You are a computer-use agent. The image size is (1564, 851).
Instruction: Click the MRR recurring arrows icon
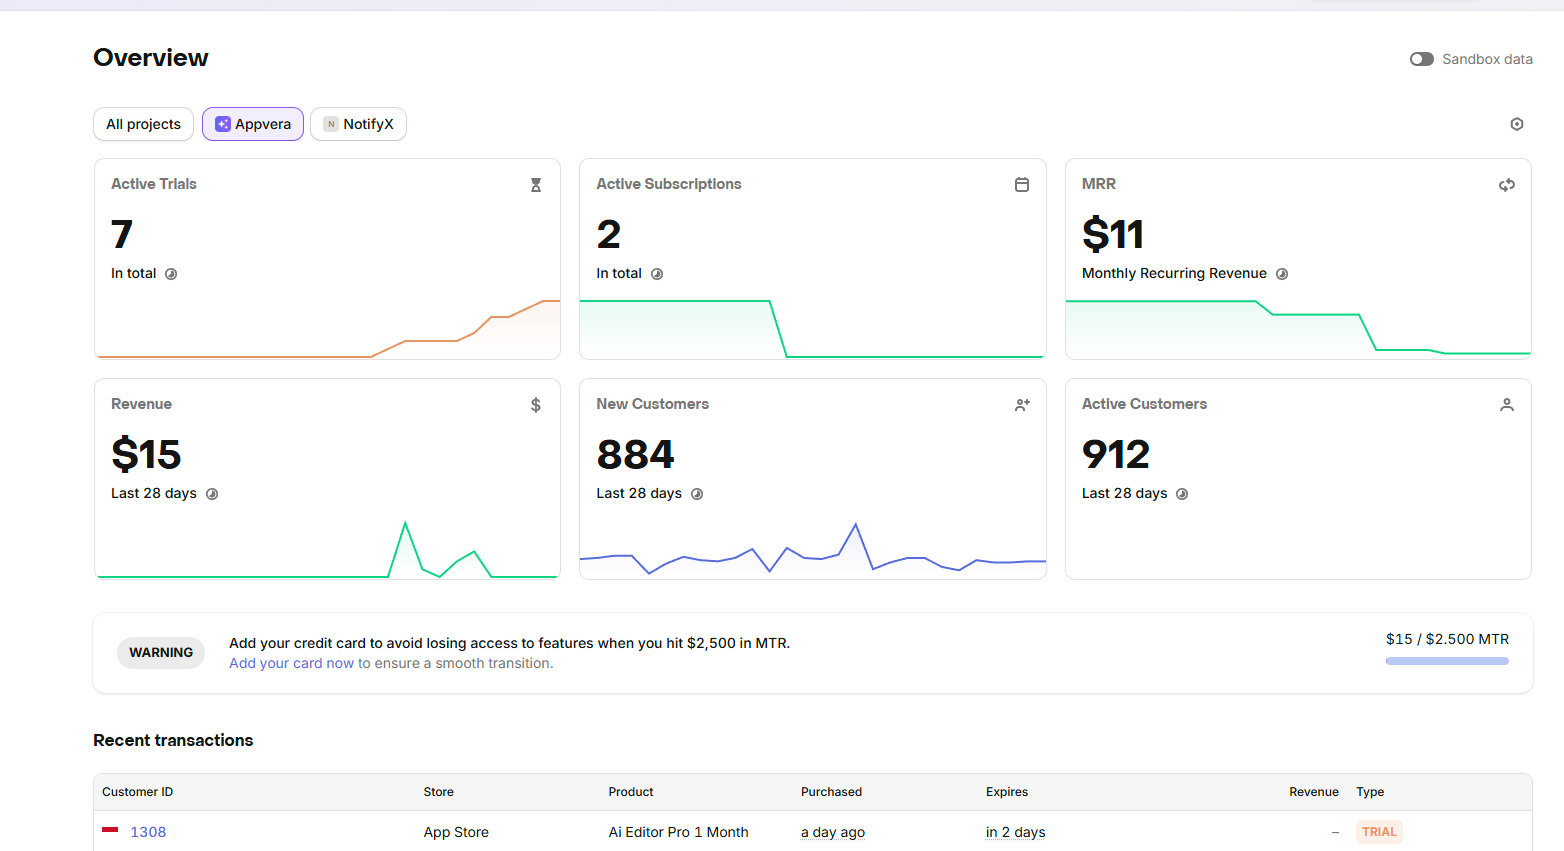(1507, 185)
